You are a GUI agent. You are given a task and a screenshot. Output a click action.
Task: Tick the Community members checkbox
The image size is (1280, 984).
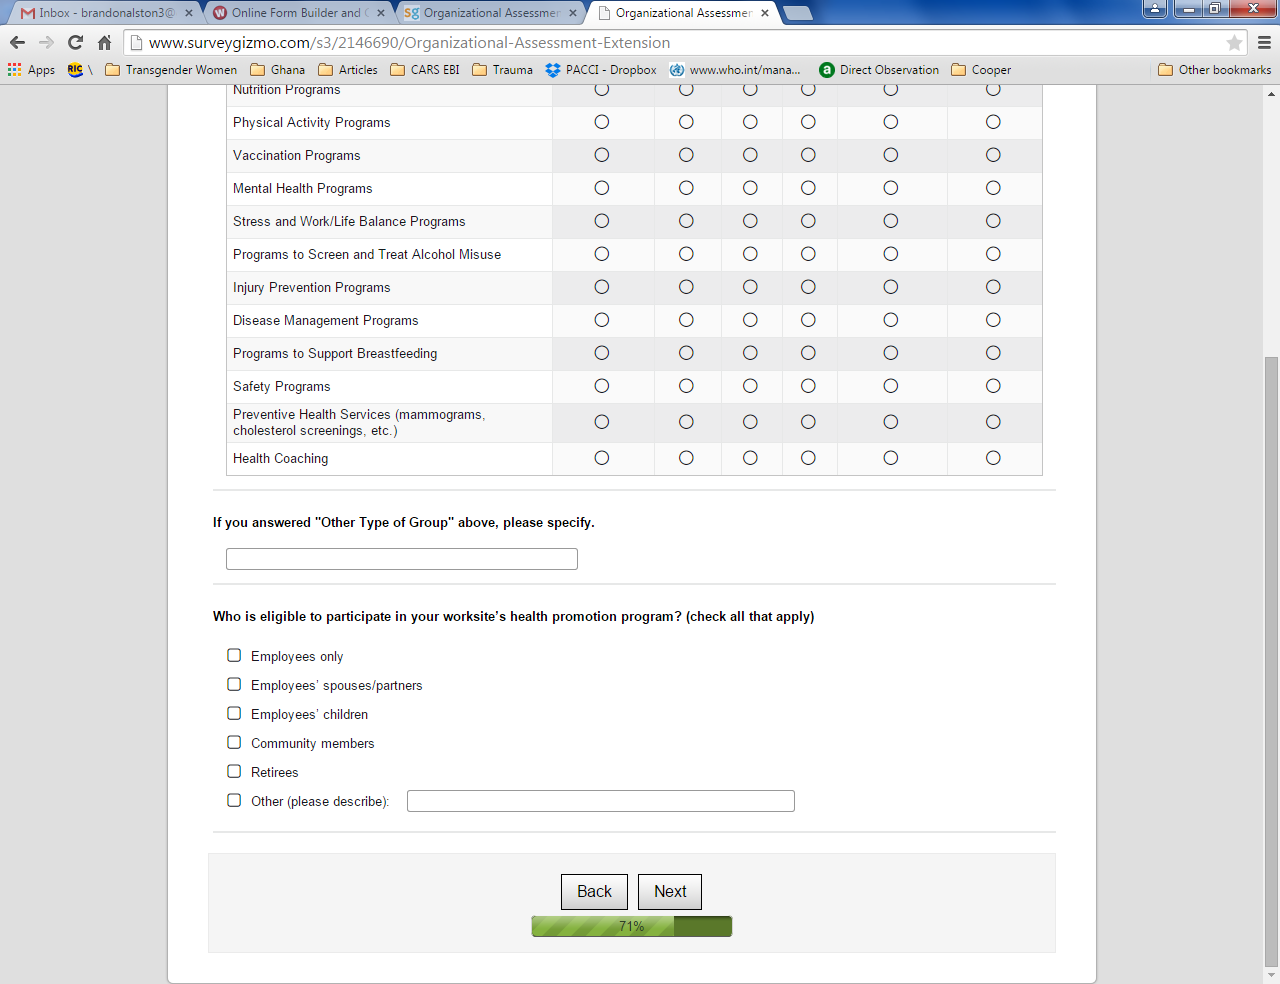click(234, 743)
